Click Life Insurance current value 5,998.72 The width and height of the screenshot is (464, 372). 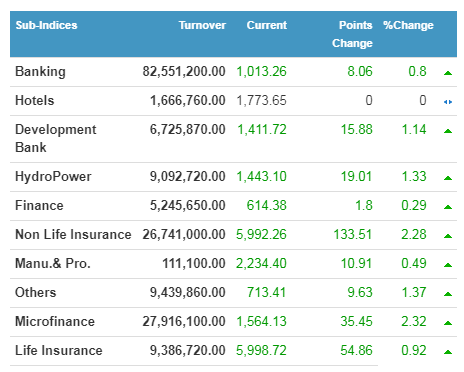click(261, 350)
